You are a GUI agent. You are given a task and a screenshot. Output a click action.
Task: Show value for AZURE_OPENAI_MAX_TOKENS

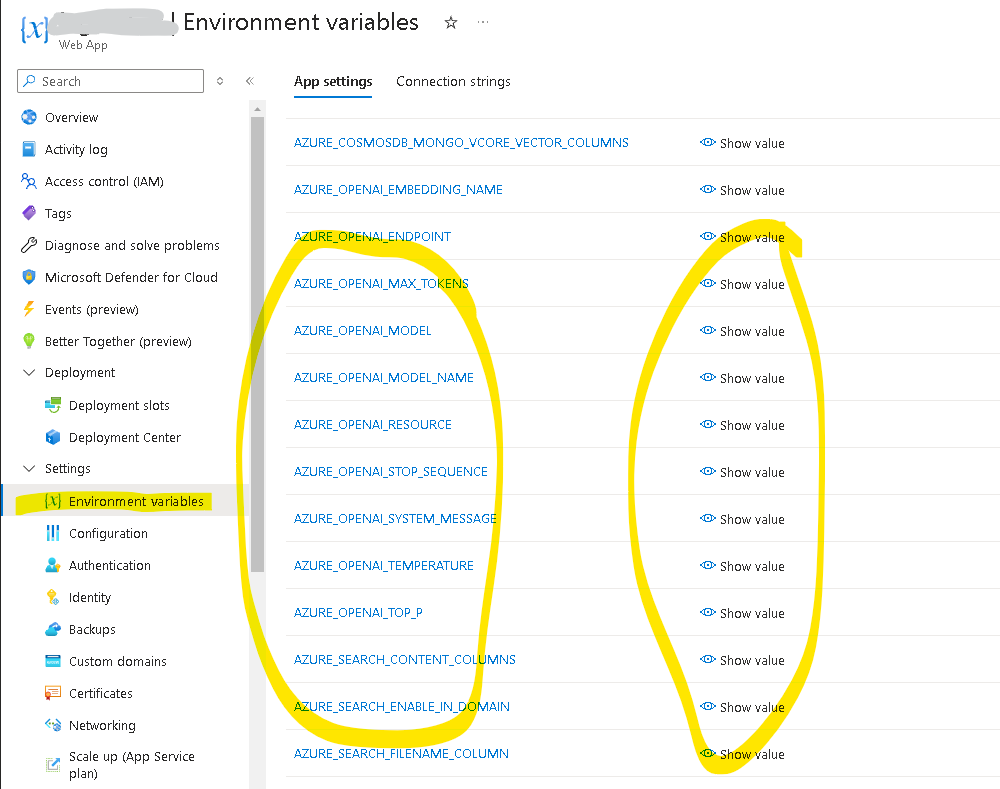tap(742, 284)
